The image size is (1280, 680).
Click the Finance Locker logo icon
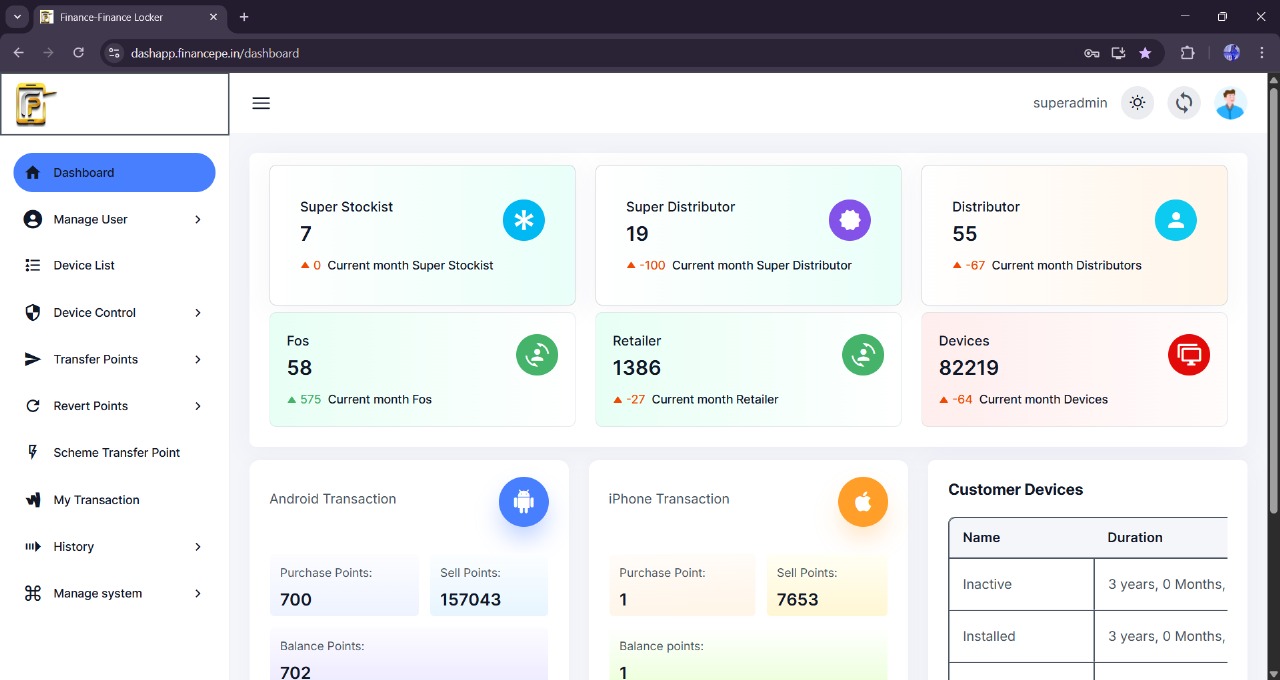(x=35, y=104)
